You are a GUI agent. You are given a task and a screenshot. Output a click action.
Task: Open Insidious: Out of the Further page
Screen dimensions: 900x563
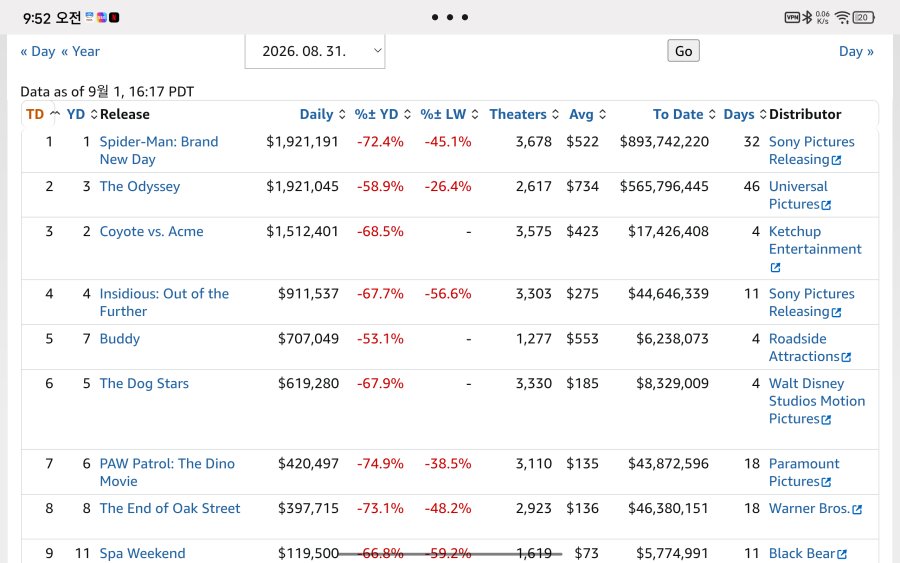164,302
